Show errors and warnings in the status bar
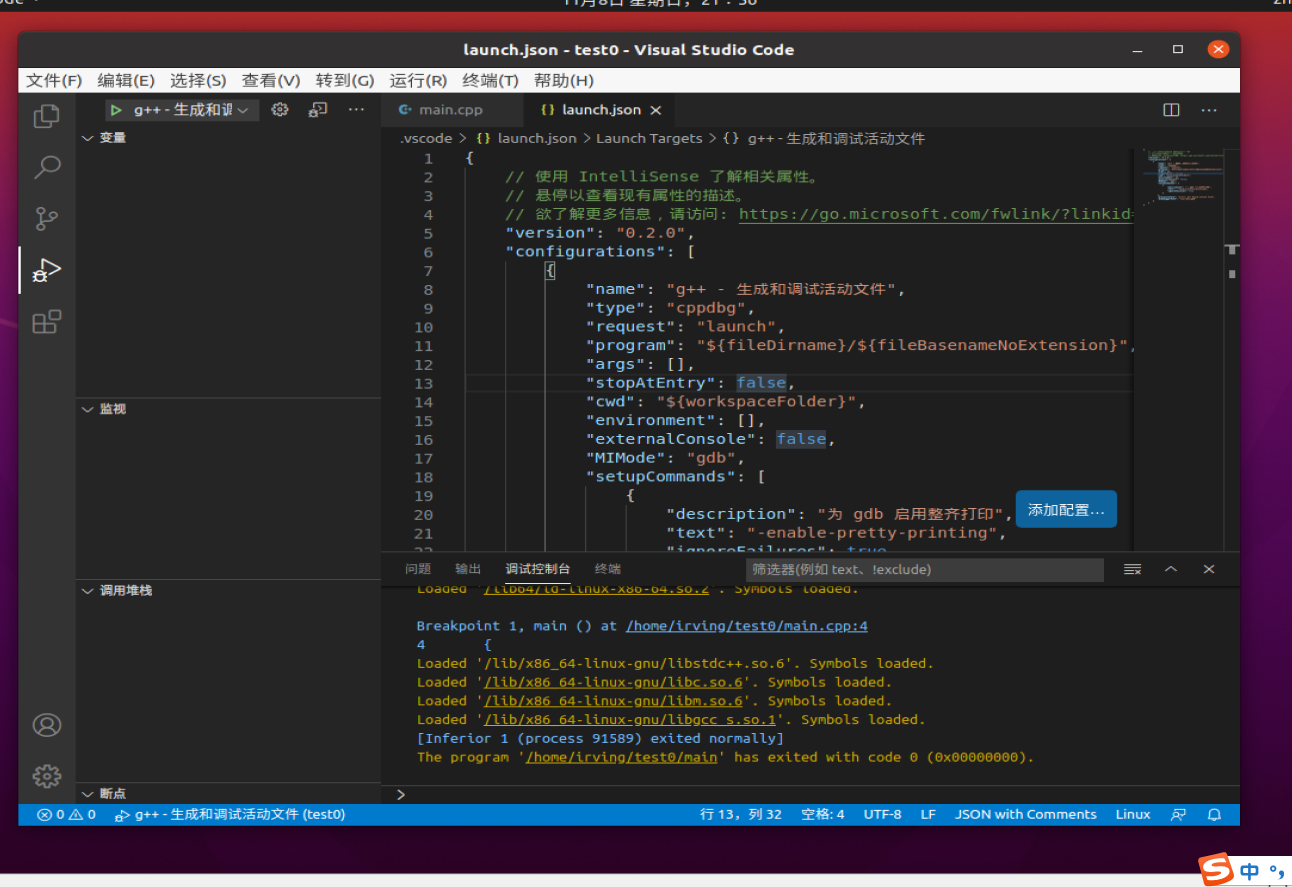This screenshot has width=1292, height=887. 67,814
